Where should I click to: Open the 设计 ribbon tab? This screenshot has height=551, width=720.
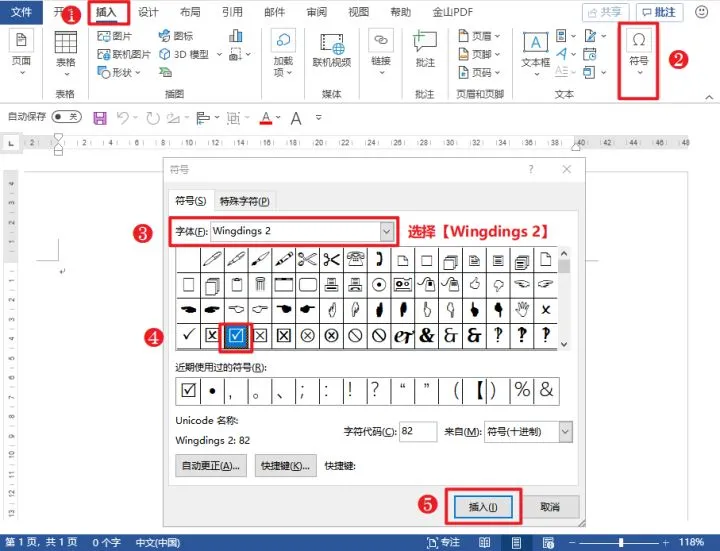coord(148,12)
